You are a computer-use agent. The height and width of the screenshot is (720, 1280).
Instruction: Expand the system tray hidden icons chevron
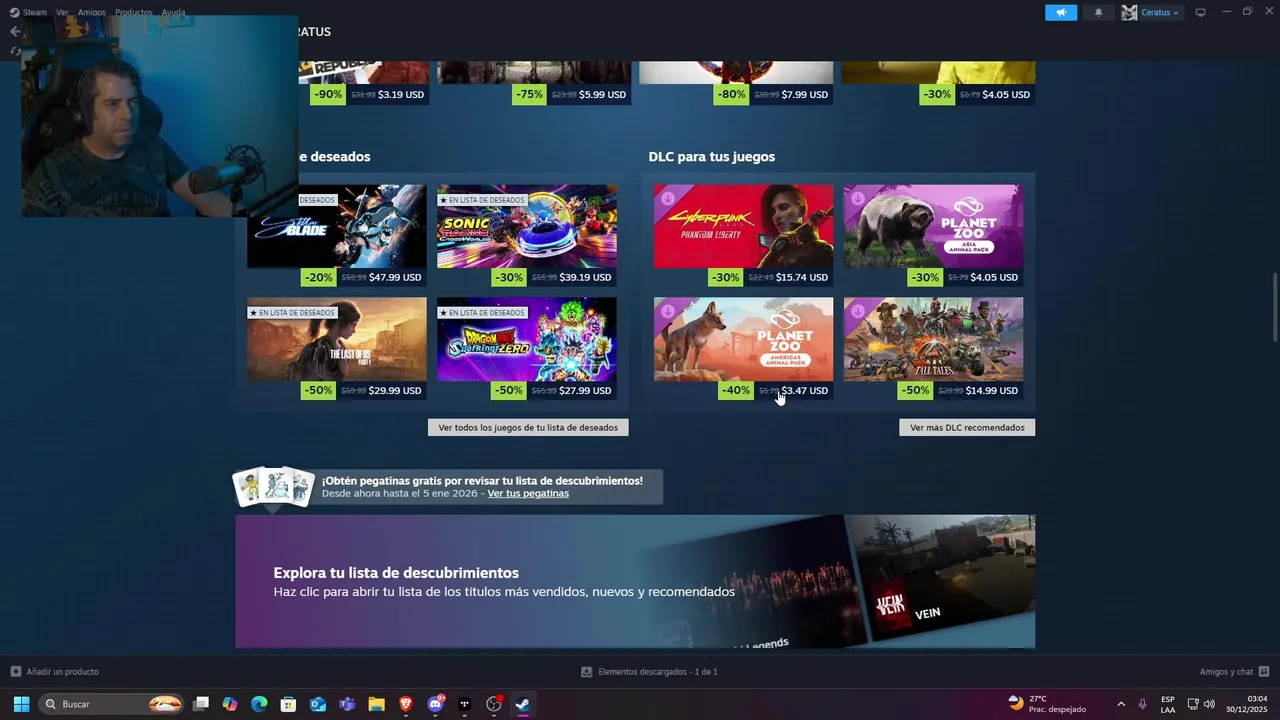(x=1121, y=704)
